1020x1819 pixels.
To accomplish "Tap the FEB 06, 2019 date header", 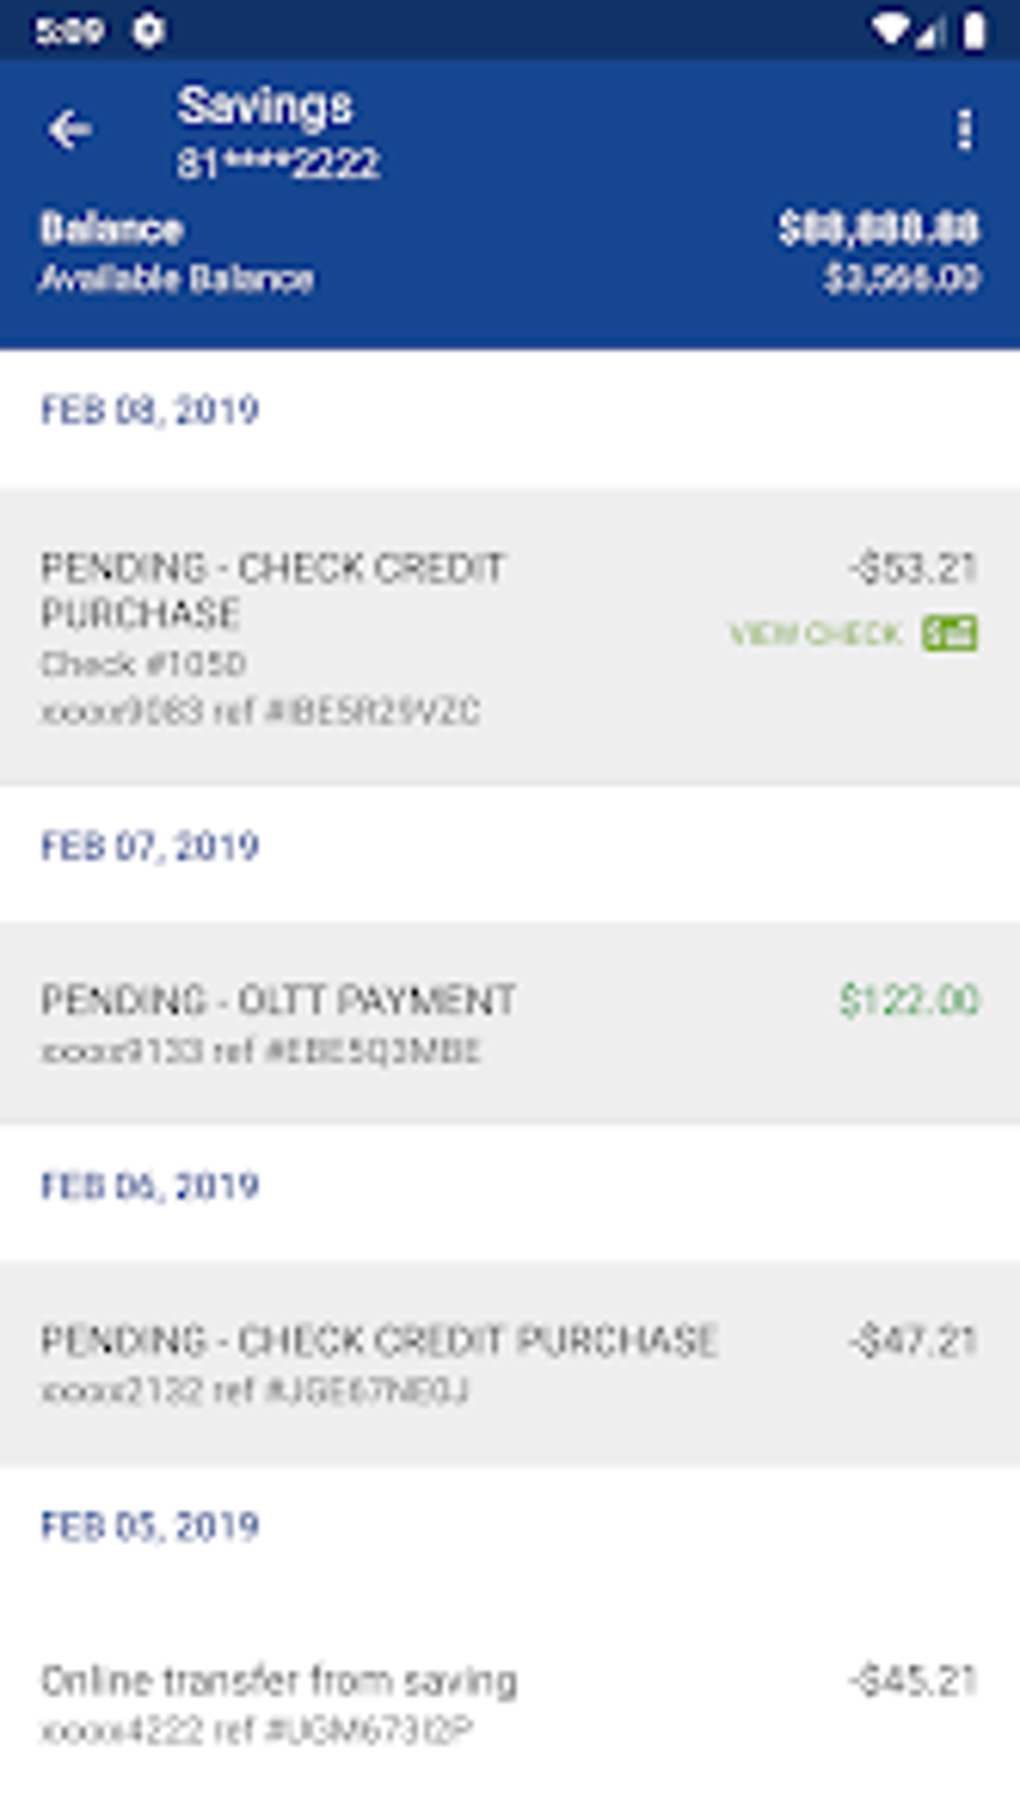I will point(150,1186).
